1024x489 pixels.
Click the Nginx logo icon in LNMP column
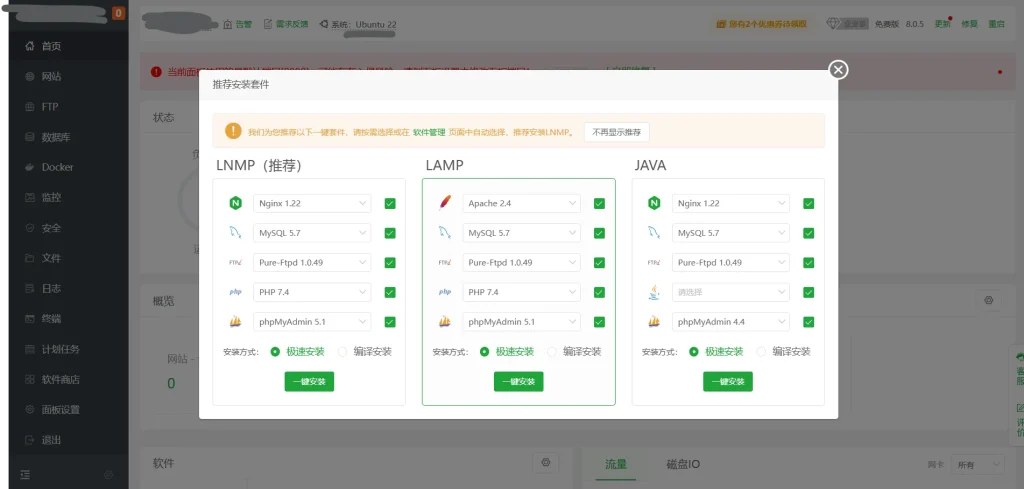click(235, 203)
